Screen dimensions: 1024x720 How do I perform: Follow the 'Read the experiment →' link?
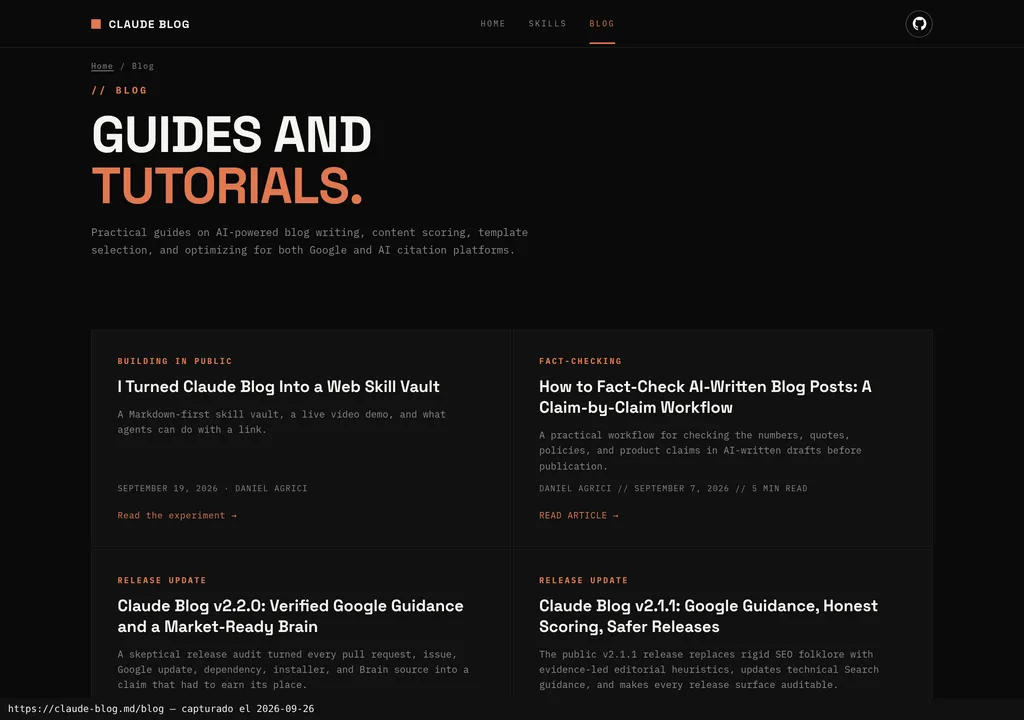coord(177,515)
